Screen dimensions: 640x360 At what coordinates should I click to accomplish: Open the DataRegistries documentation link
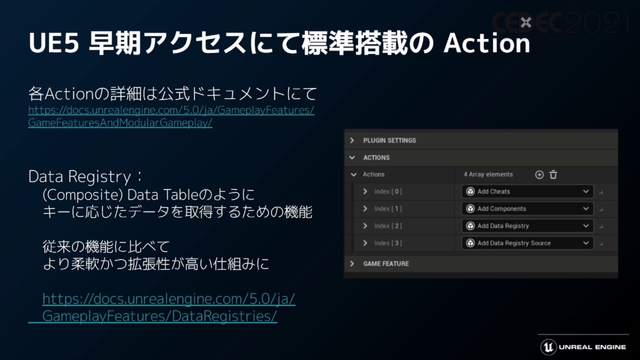click(162, 307)
